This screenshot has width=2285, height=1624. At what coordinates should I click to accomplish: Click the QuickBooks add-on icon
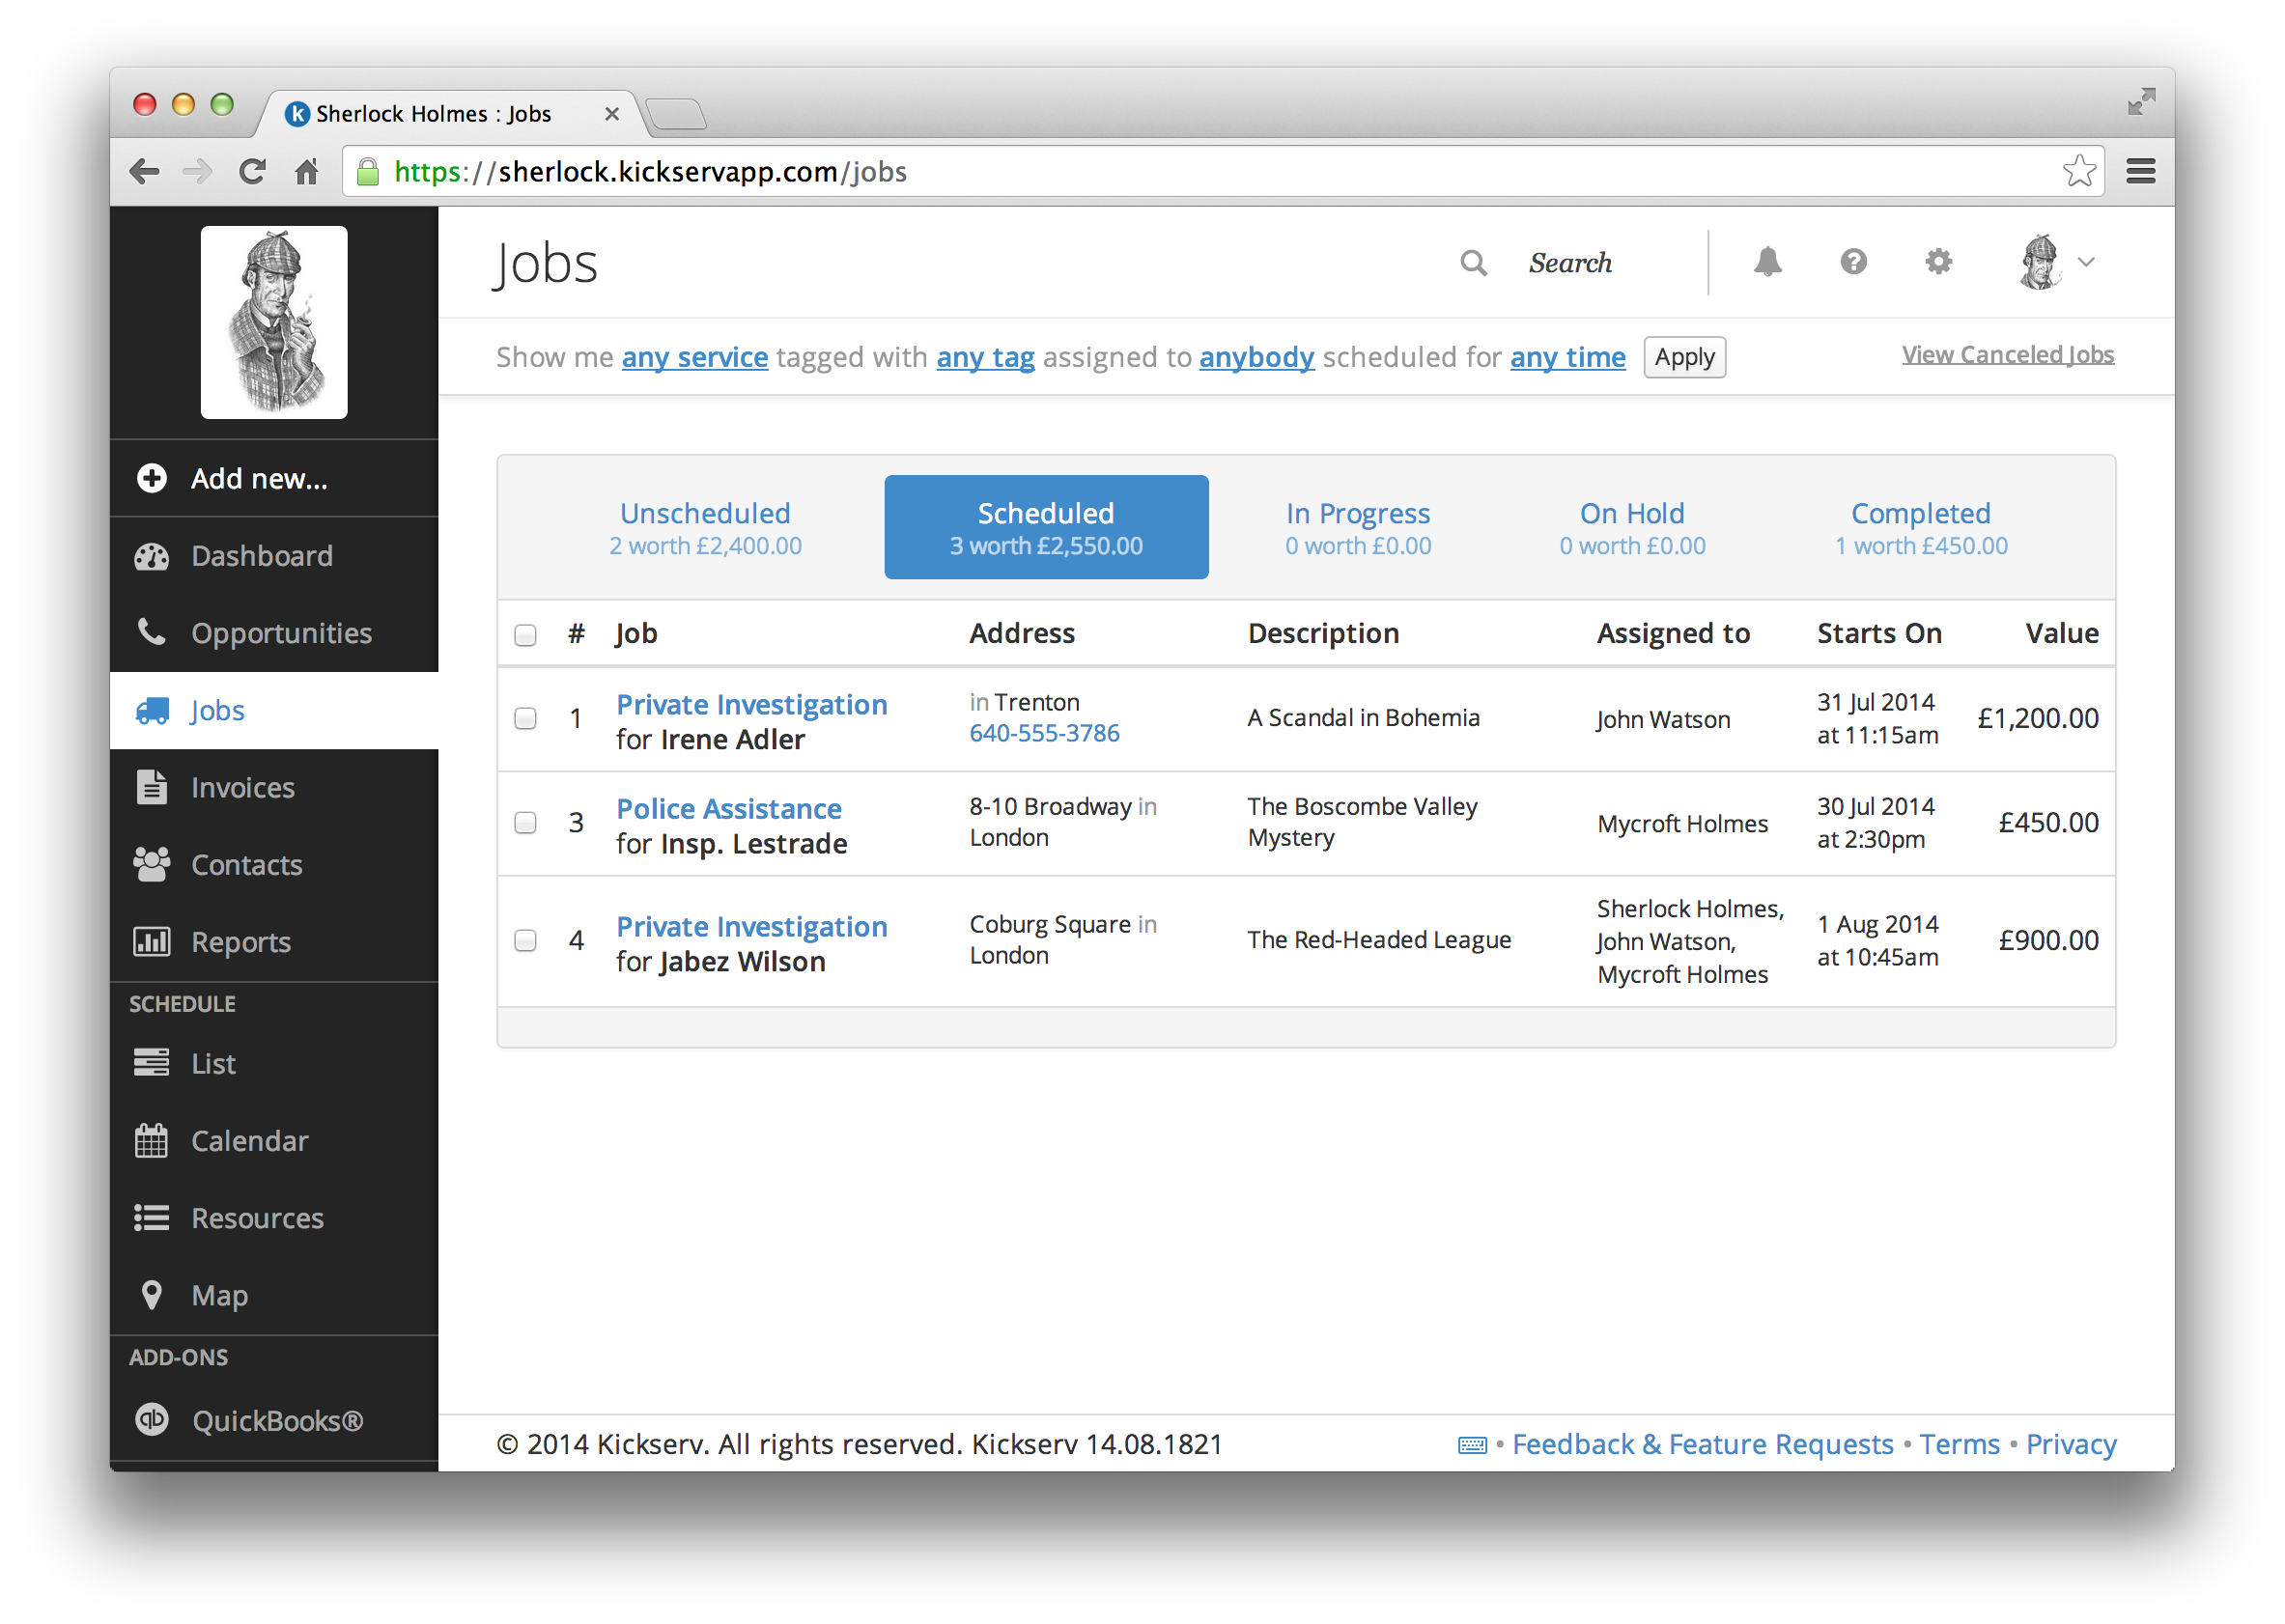coord(152,1420)
